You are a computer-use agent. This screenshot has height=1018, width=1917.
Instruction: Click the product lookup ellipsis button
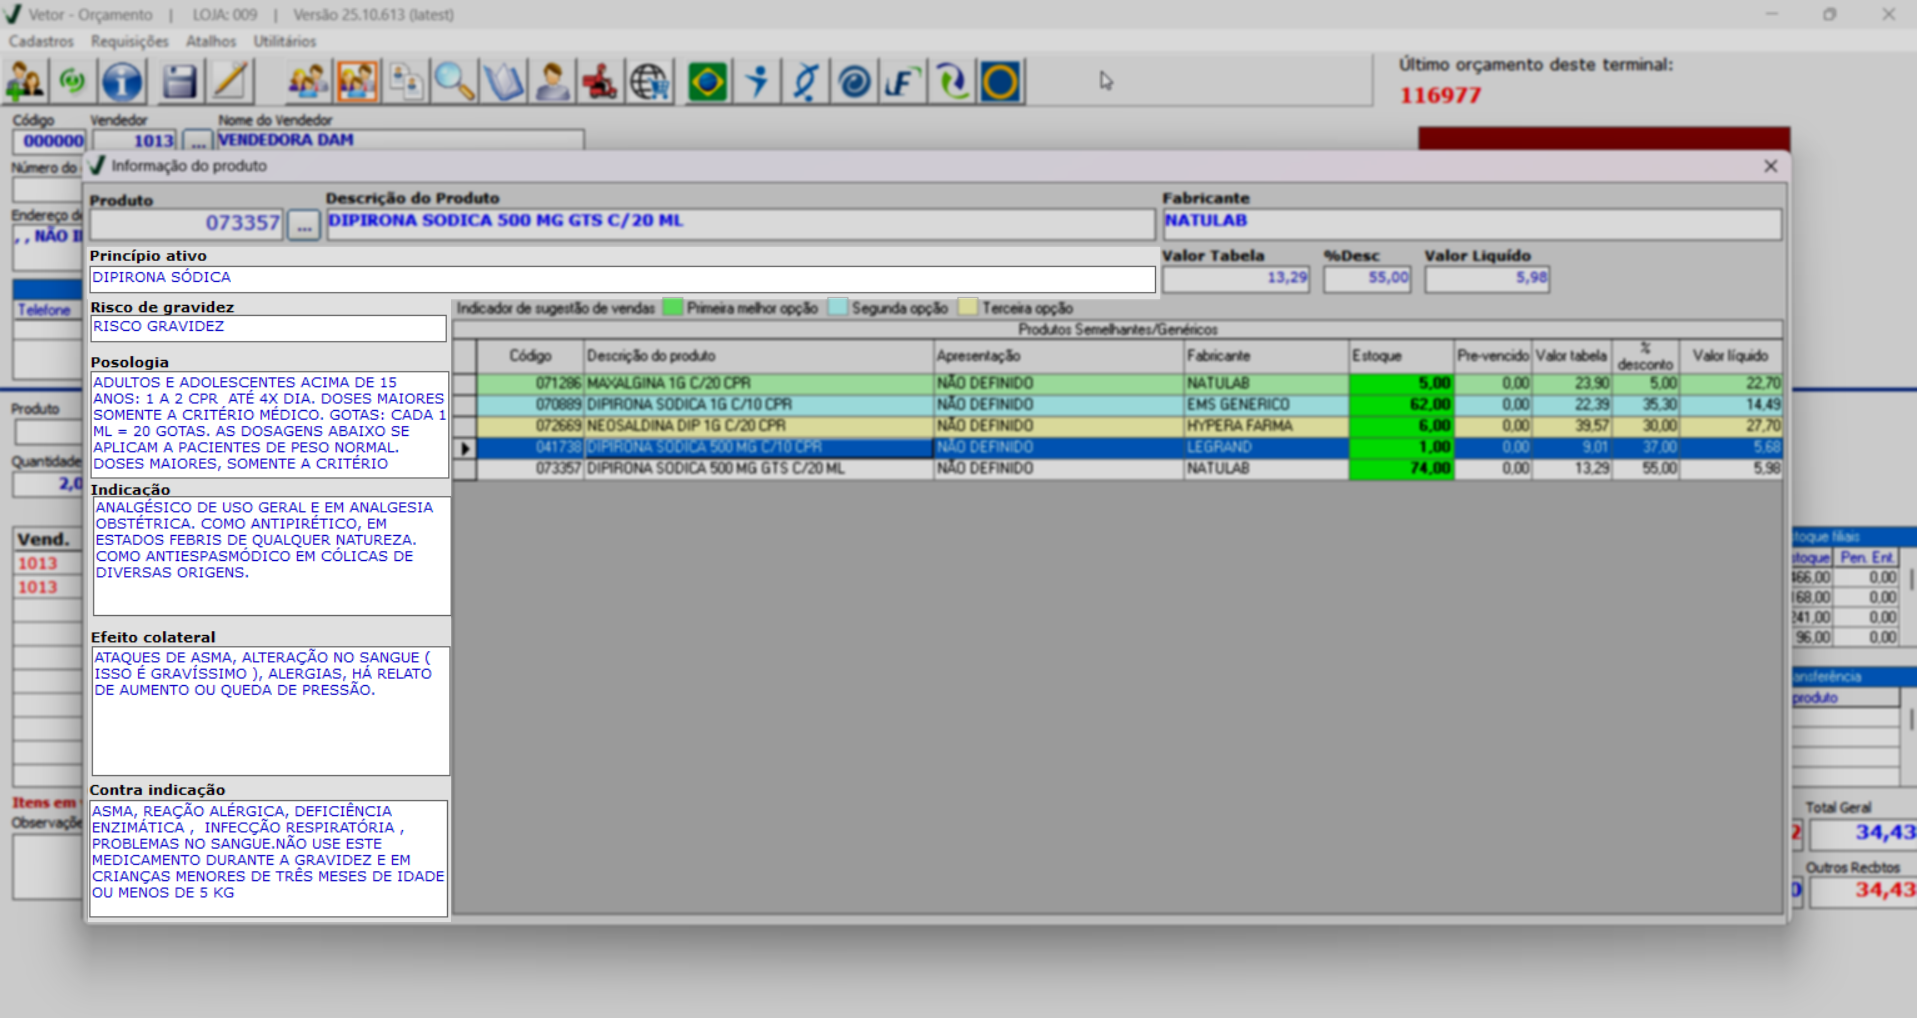(303, 225)
